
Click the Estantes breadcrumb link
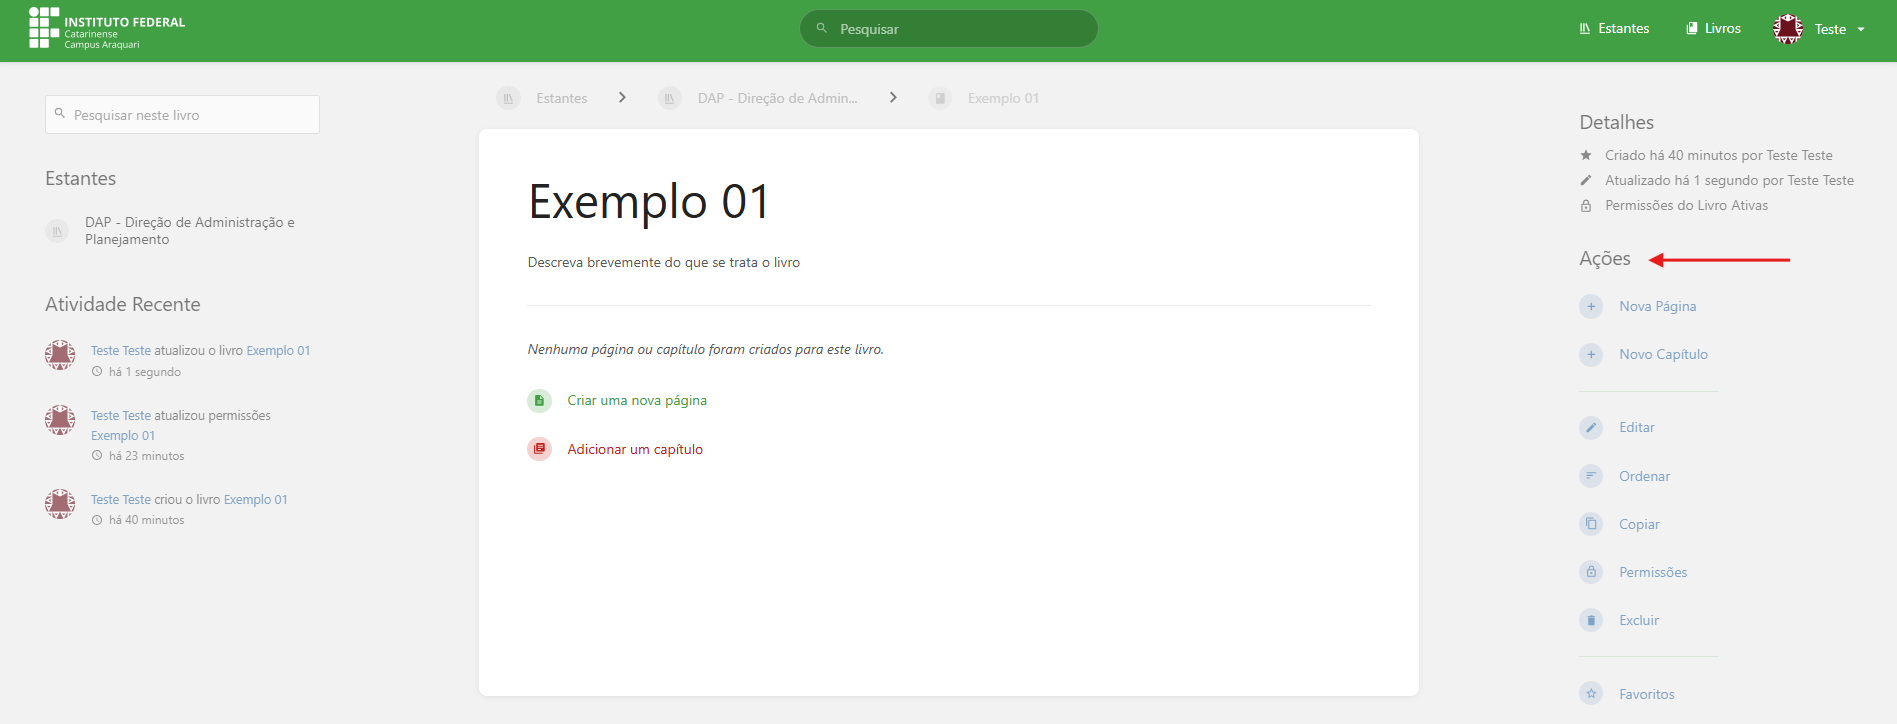point(561,98)
